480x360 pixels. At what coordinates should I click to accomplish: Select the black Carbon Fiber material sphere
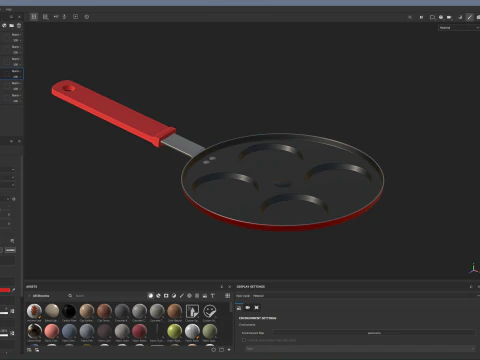pyautogui.click(x=69, y=311)
